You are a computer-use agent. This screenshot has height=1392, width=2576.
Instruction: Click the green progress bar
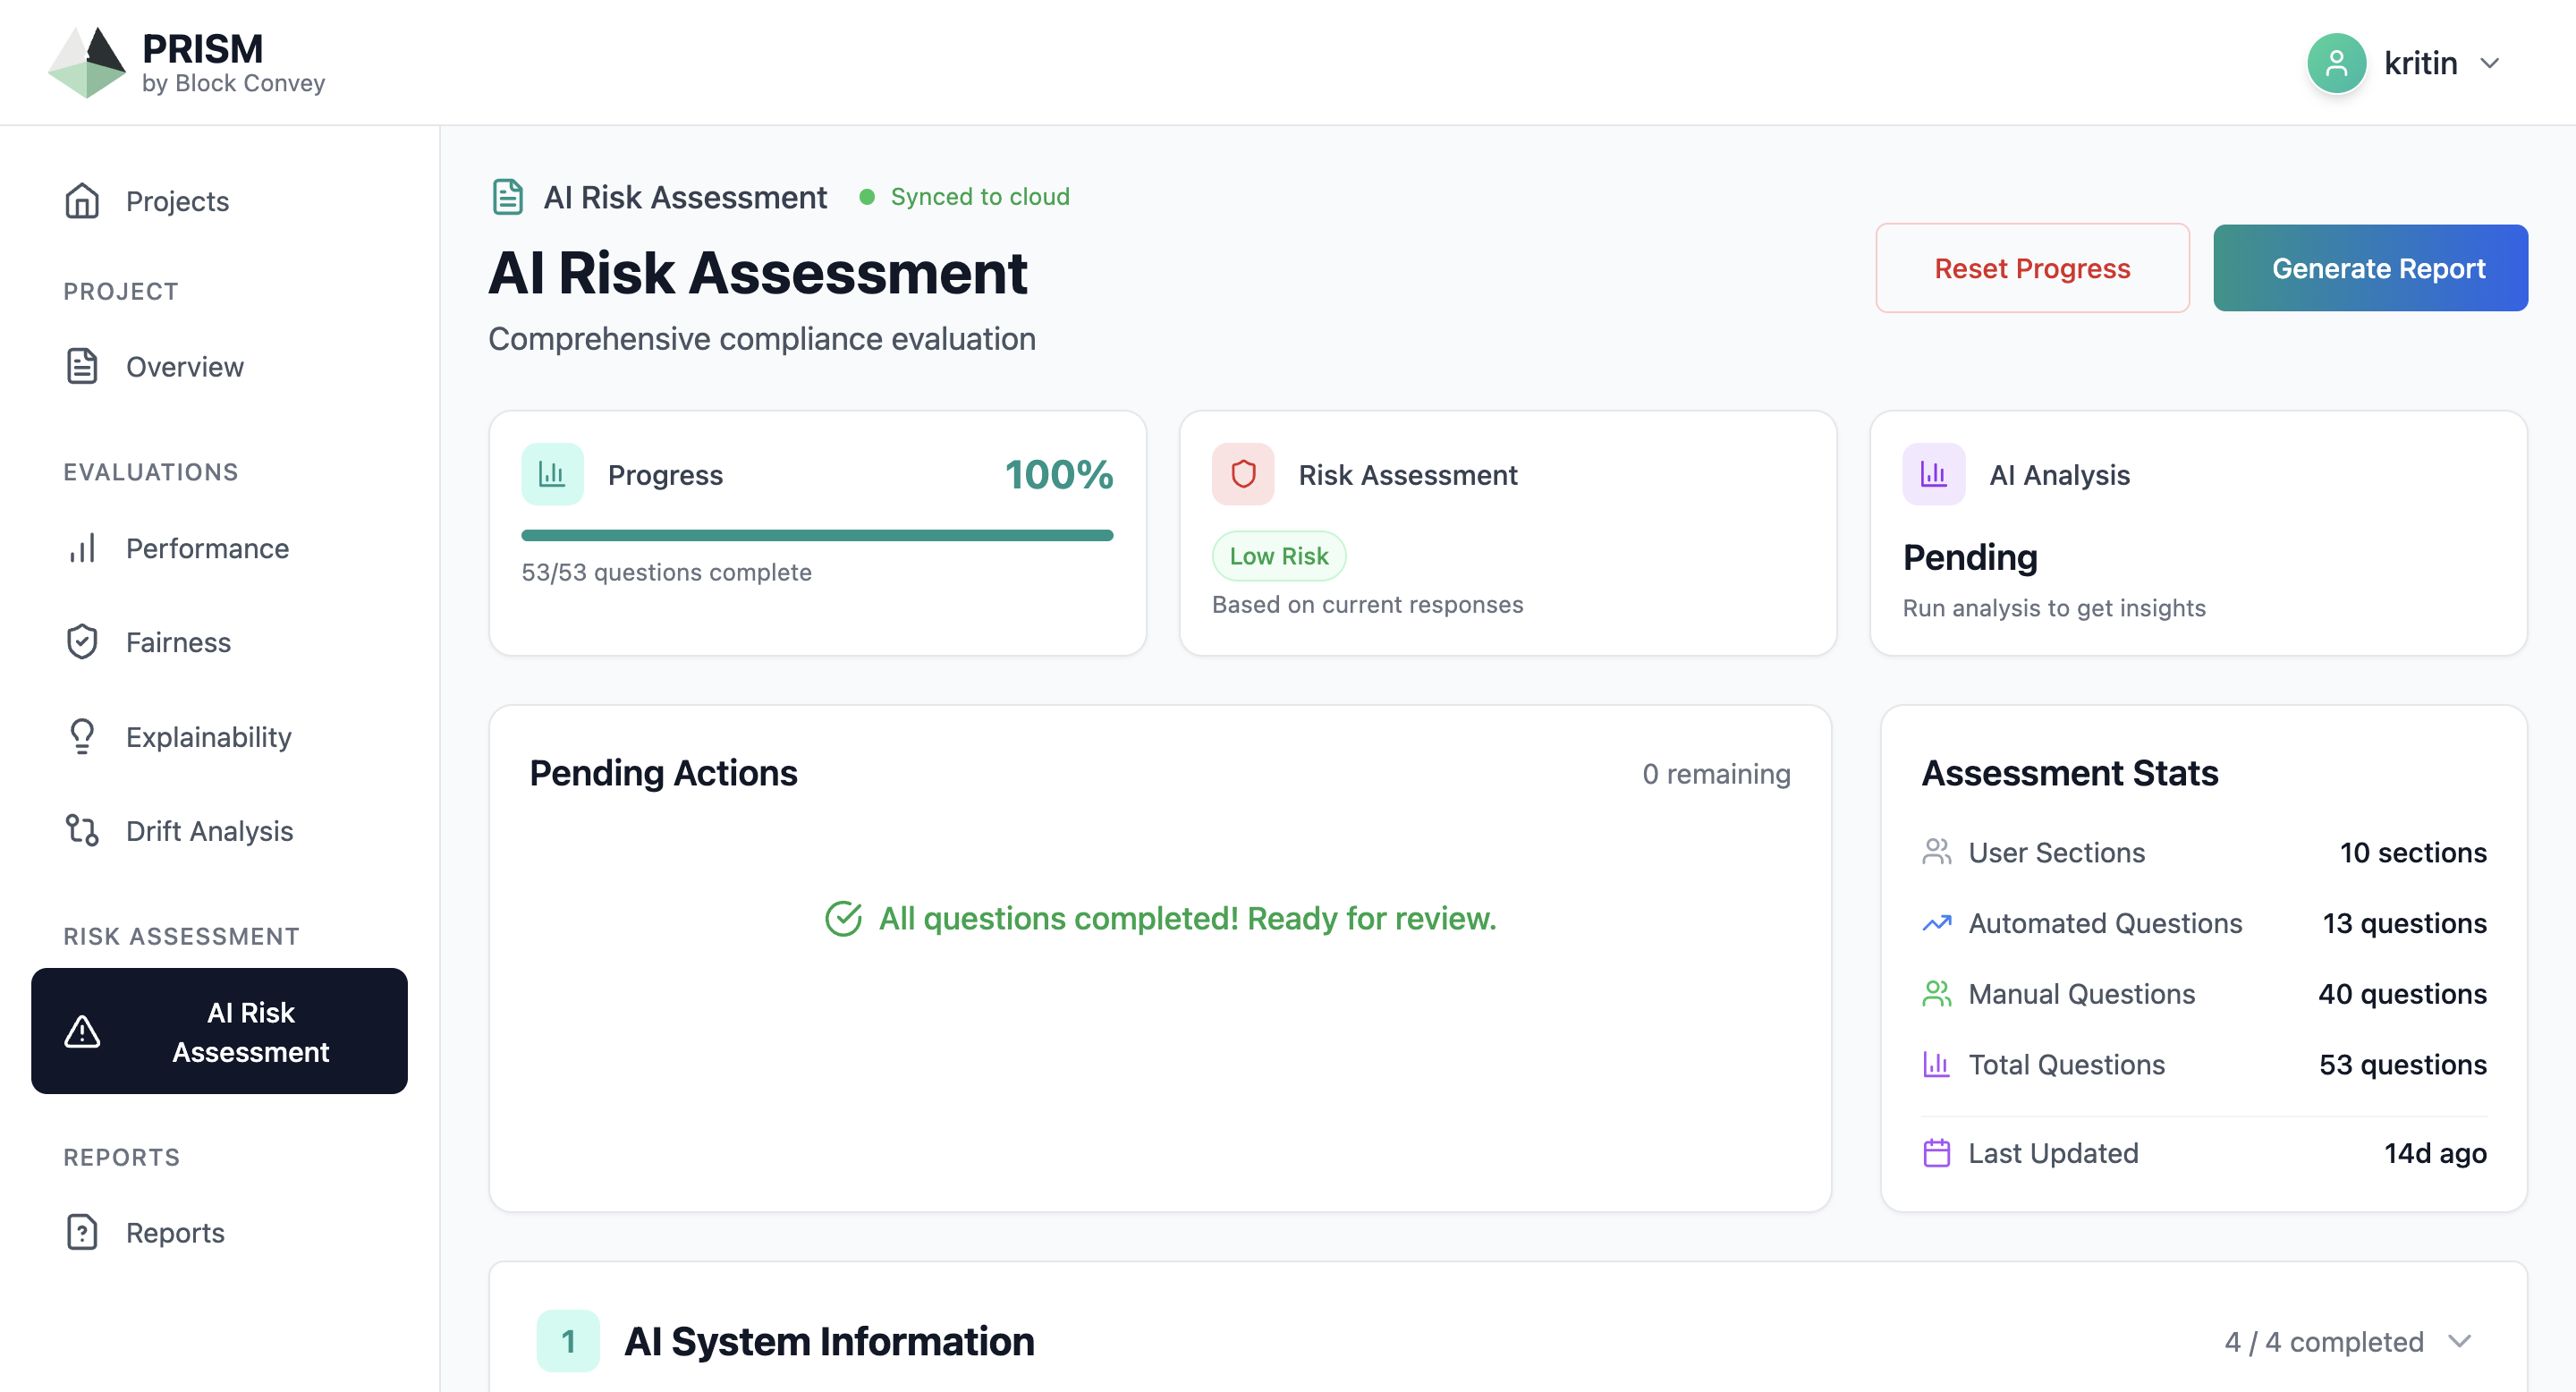coord(816,536)
